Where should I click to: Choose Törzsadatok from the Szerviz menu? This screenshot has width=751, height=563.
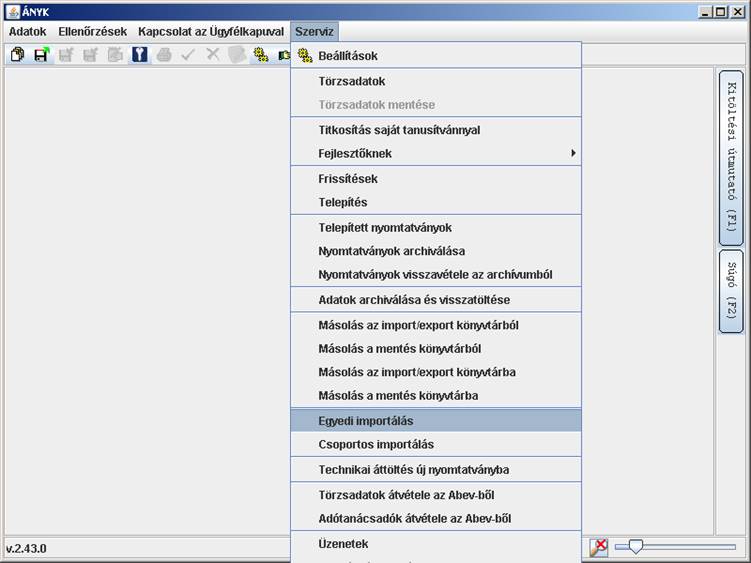pos(436,81)
